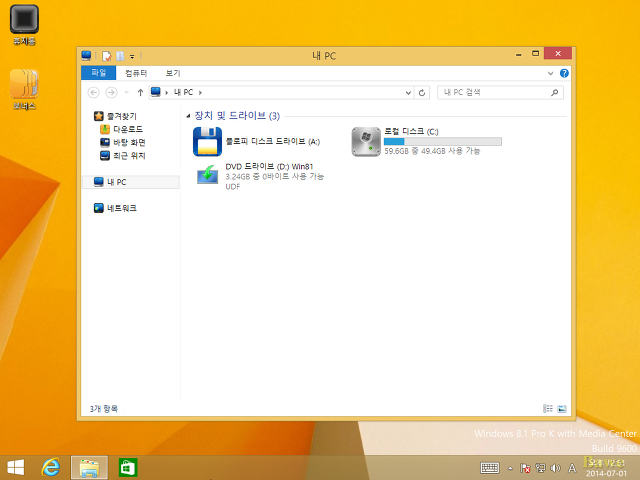Click the 59.6GB 중 49.4GB 사용 가능 text
The image size is (640, 480).
pyautogui.click(x=432, y=151)
